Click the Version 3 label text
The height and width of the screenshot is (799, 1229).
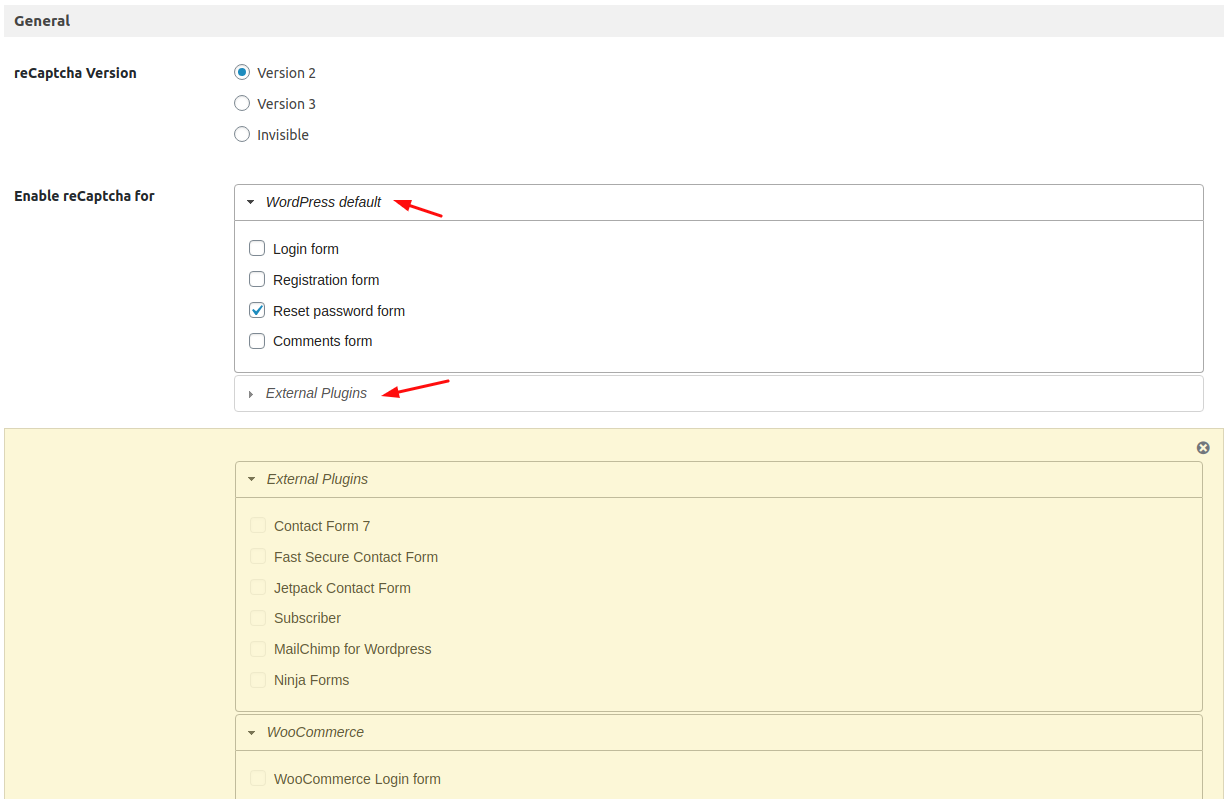[286, 104]
